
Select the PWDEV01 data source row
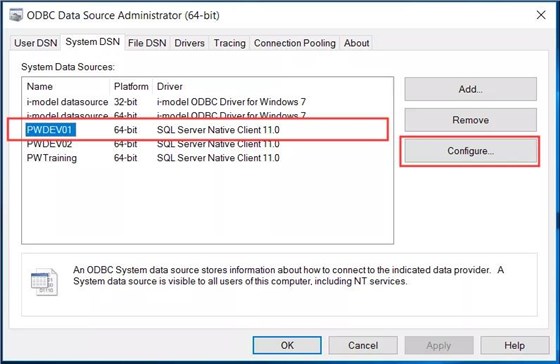point(207,130)
